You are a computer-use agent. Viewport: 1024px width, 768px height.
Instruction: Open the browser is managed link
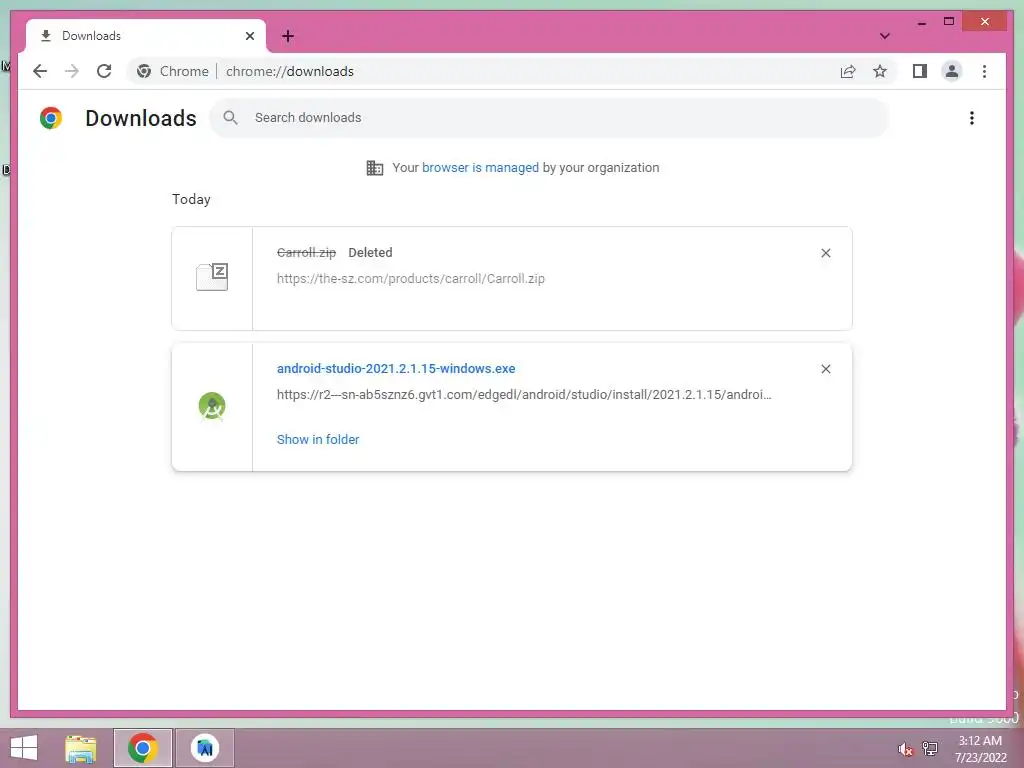pos(480,168)
